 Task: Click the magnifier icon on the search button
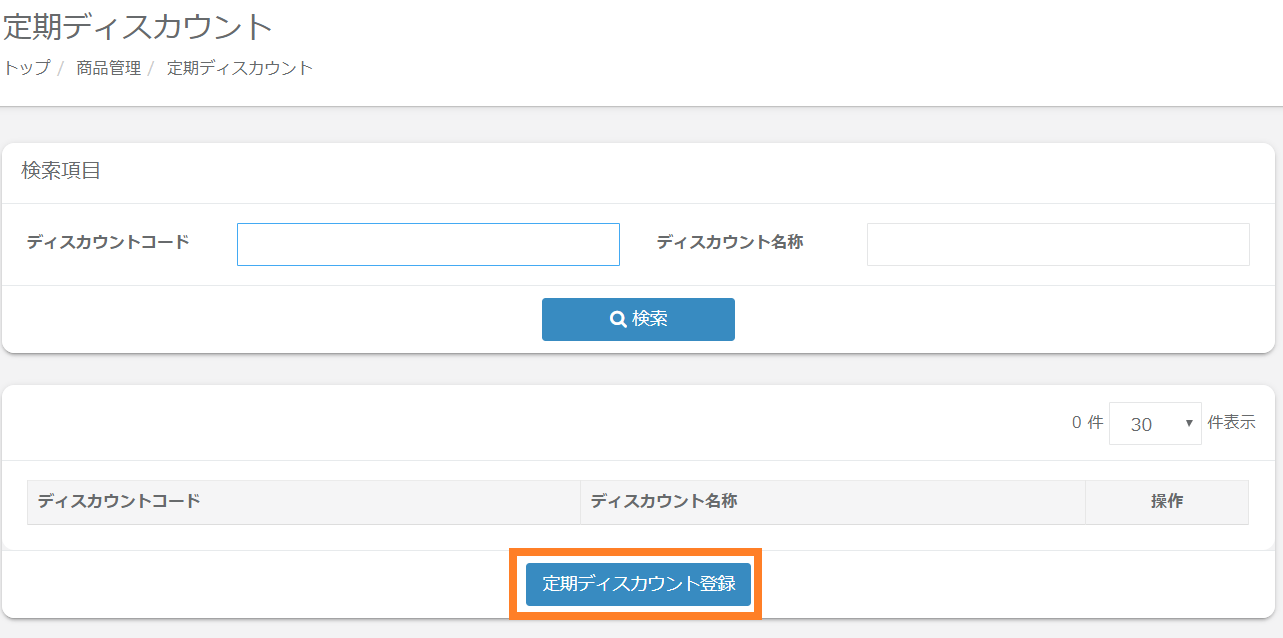point(618,319)
